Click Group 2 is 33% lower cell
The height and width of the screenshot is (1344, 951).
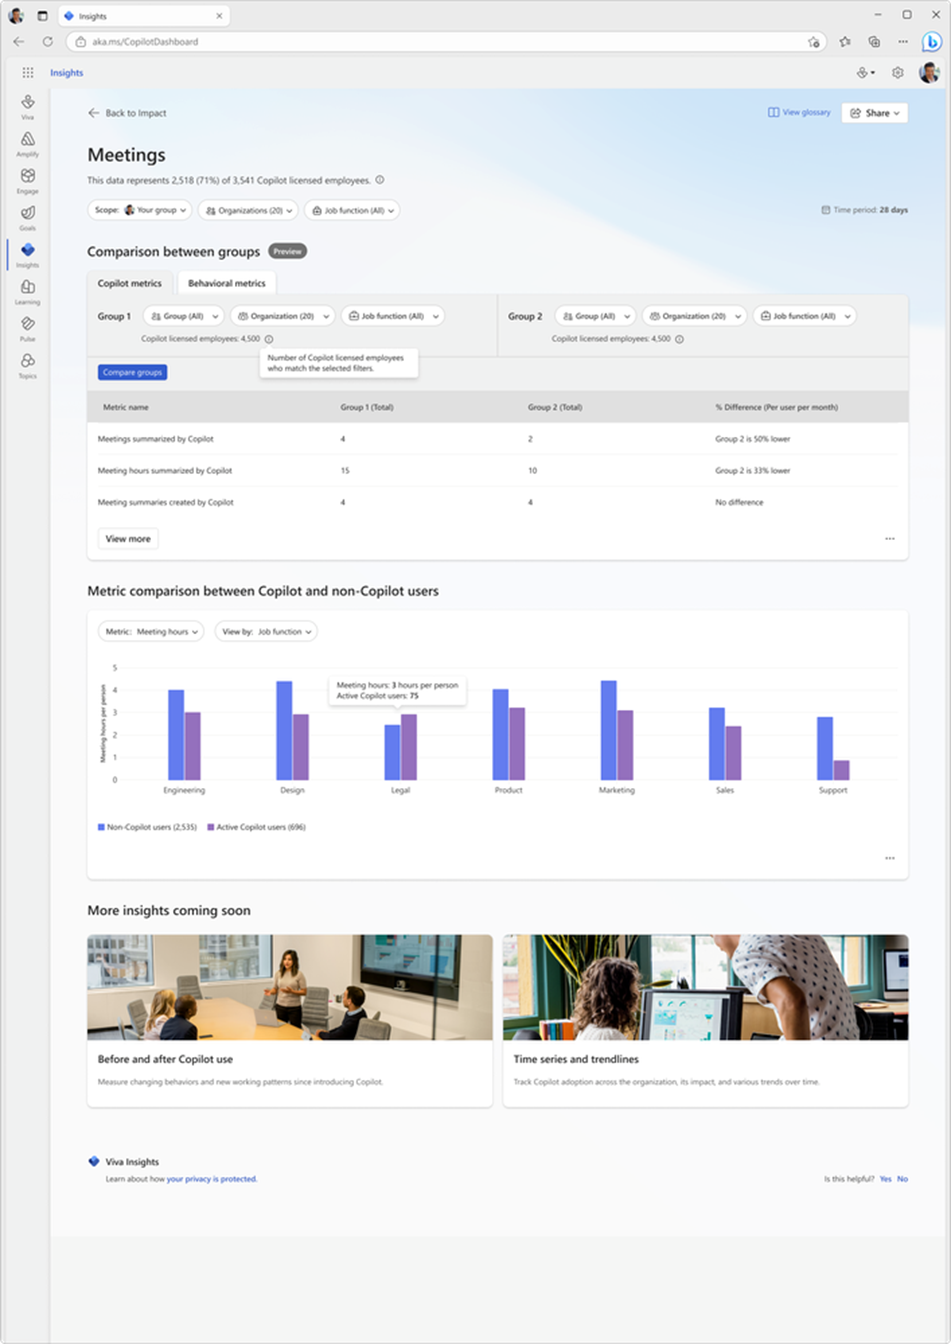click(x=752, y=470)
